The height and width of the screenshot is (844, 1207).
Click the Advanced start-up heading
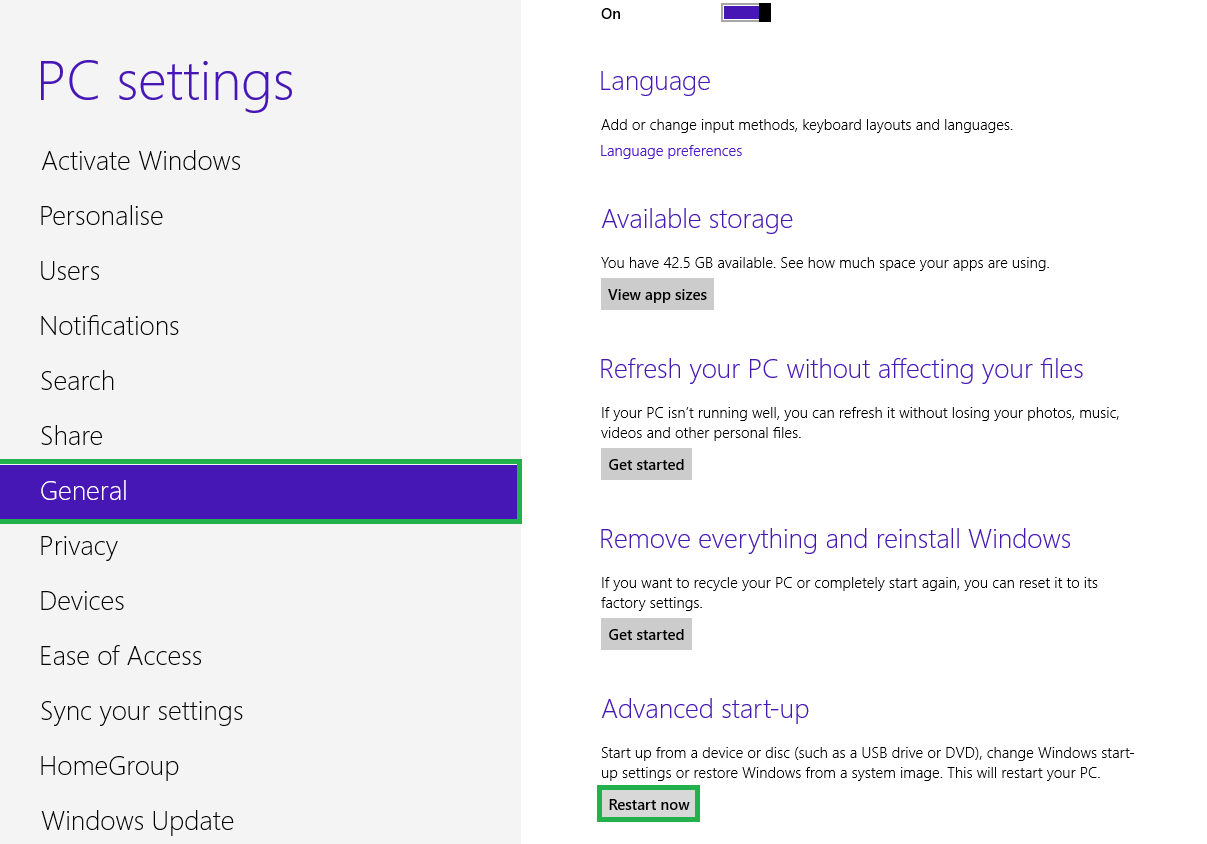click(705, 709)
